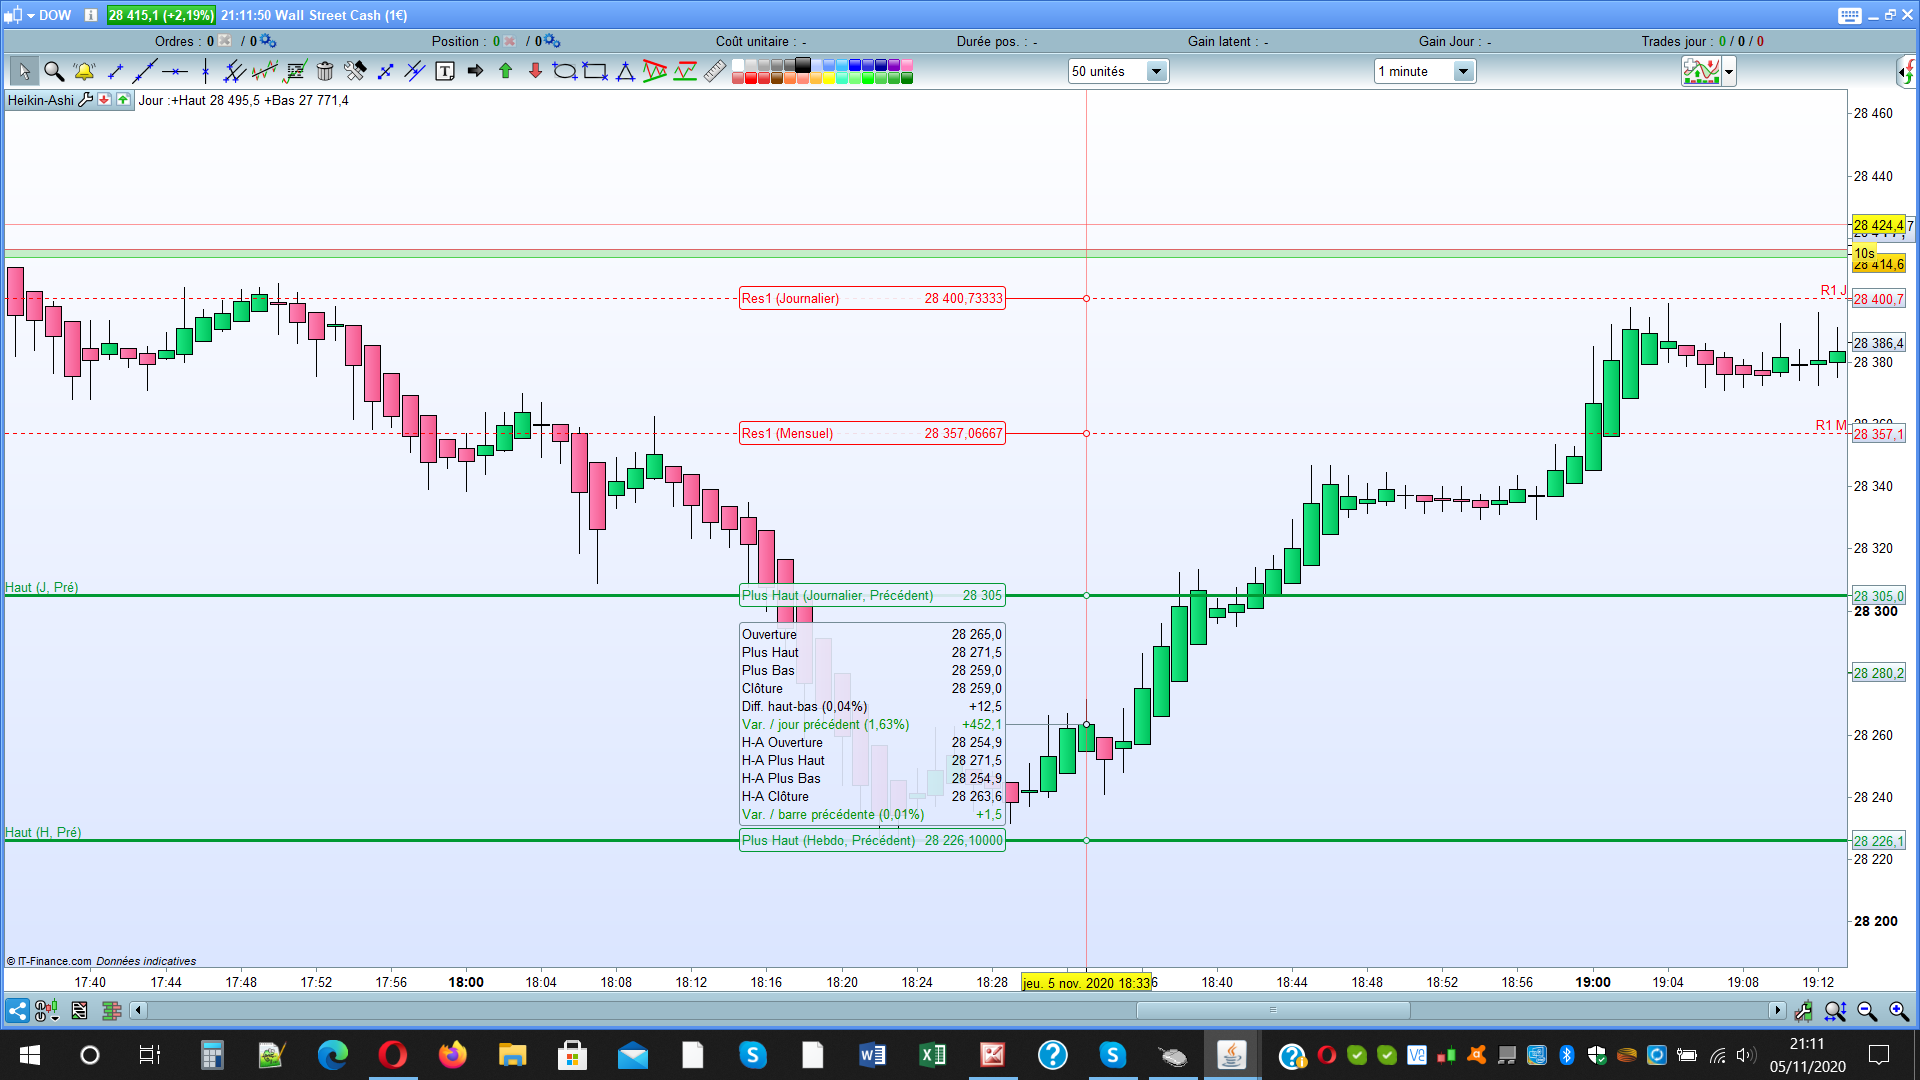Select the trash delete objects tool
The image size is (1920, 1080).
click(325, 71)
